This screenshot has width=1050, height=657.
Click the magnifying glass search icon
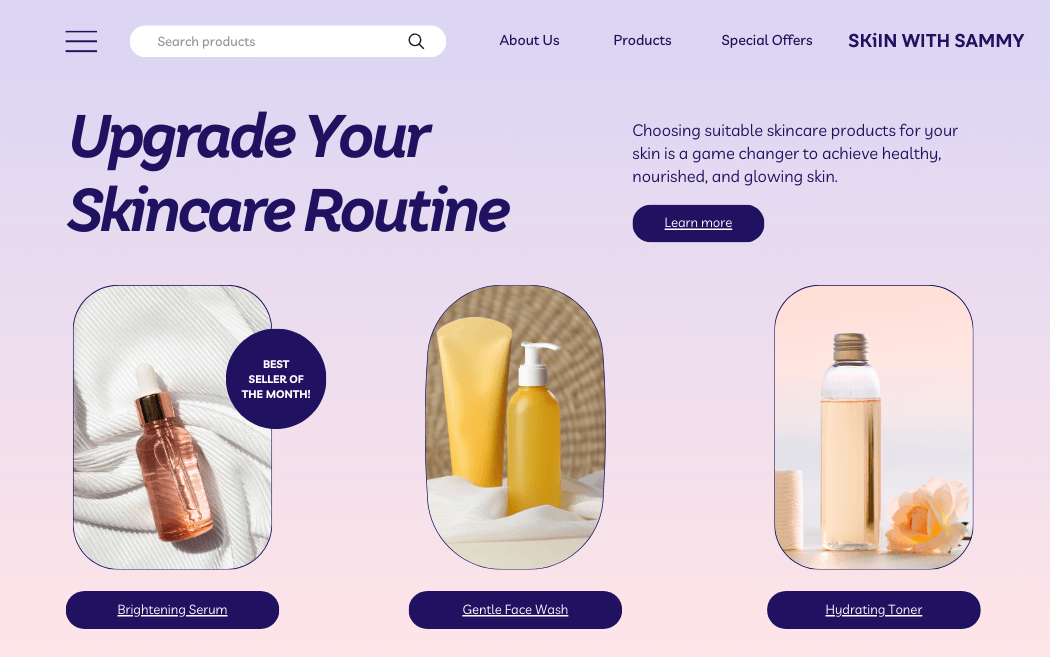pyautogui.click(x=416, y=42)
